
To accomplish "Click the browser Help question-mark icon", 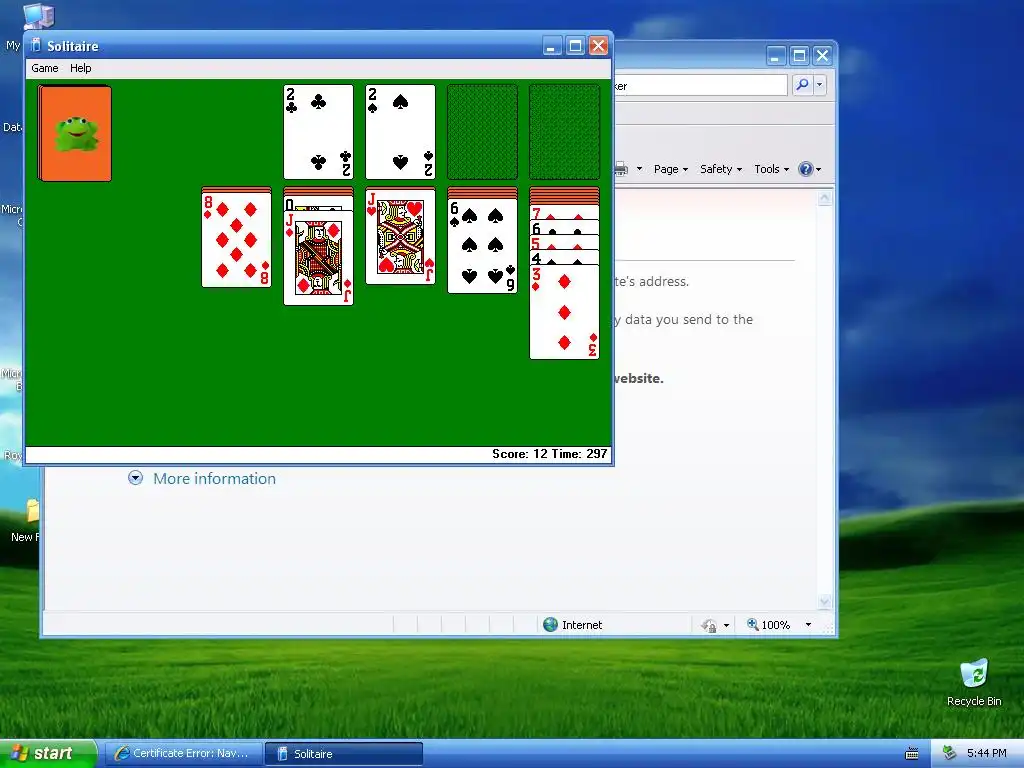I will click(x=806, y=169).
